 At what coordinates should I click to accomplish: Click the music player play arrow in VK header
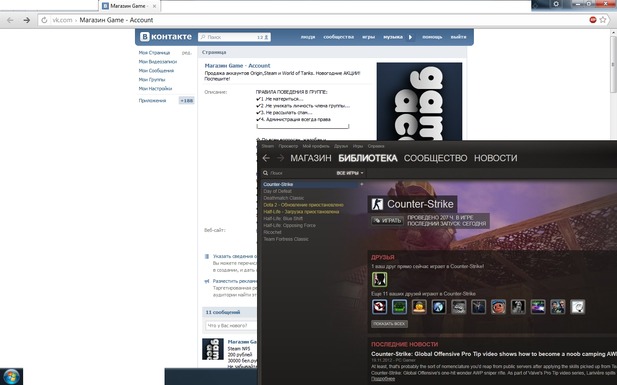[410, 37]
